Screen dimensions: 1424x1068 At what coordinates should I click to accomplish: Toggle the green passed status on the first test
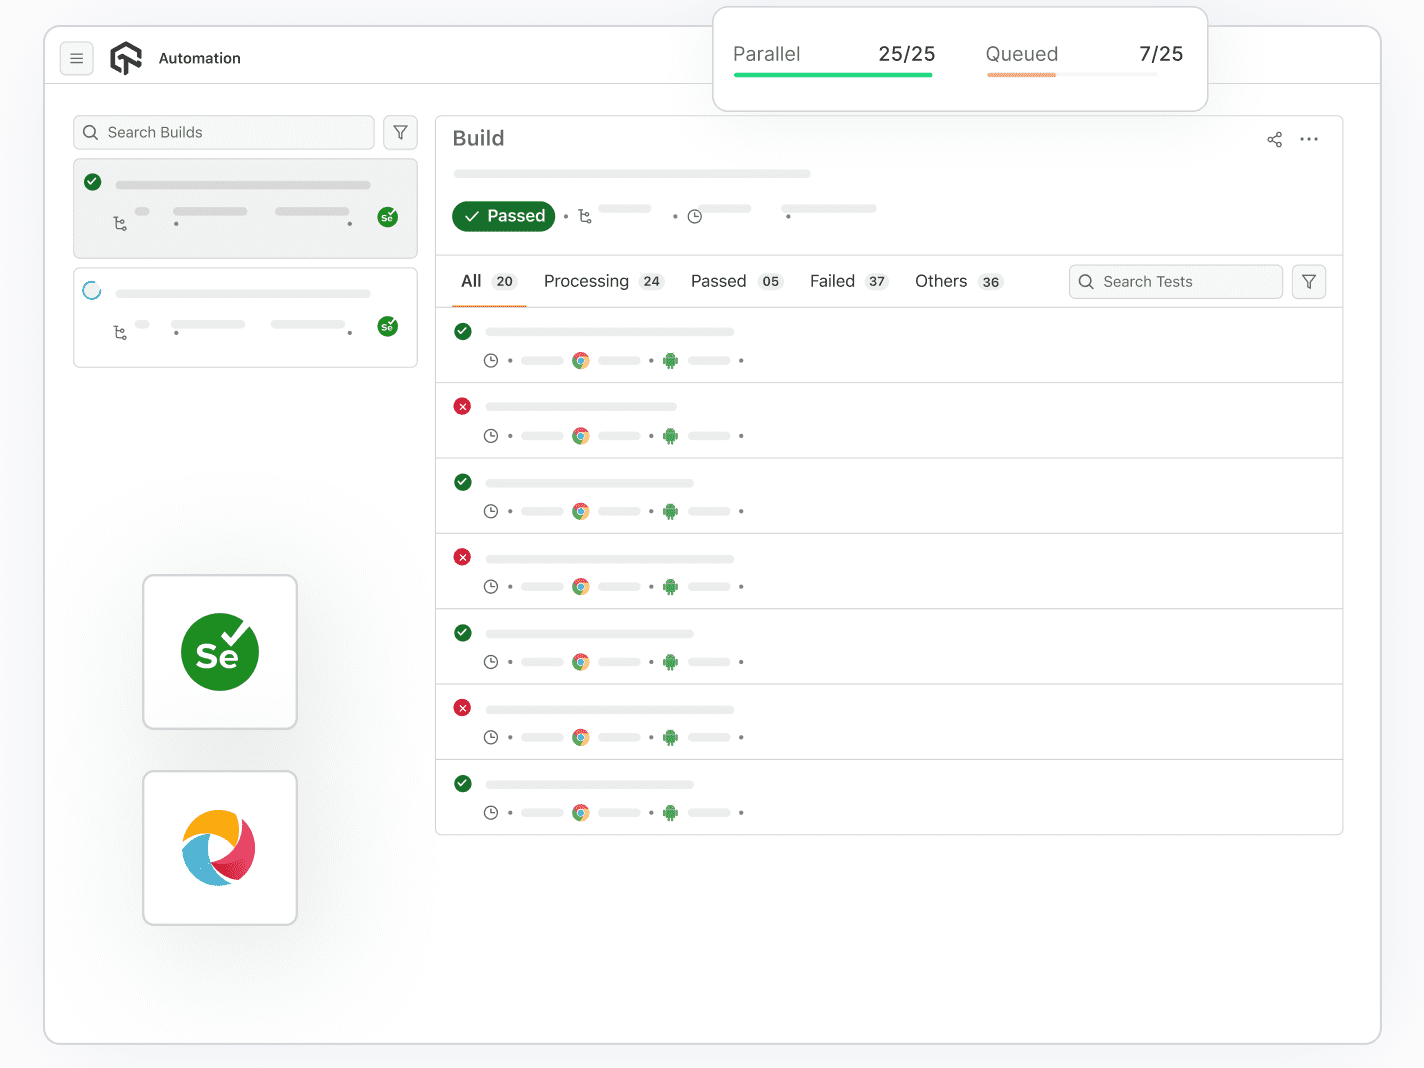462,331
